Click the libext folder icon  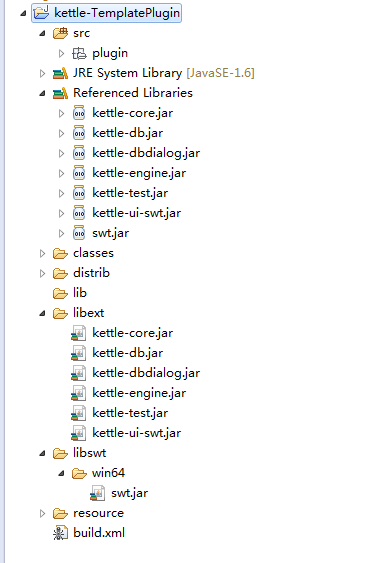60,313
